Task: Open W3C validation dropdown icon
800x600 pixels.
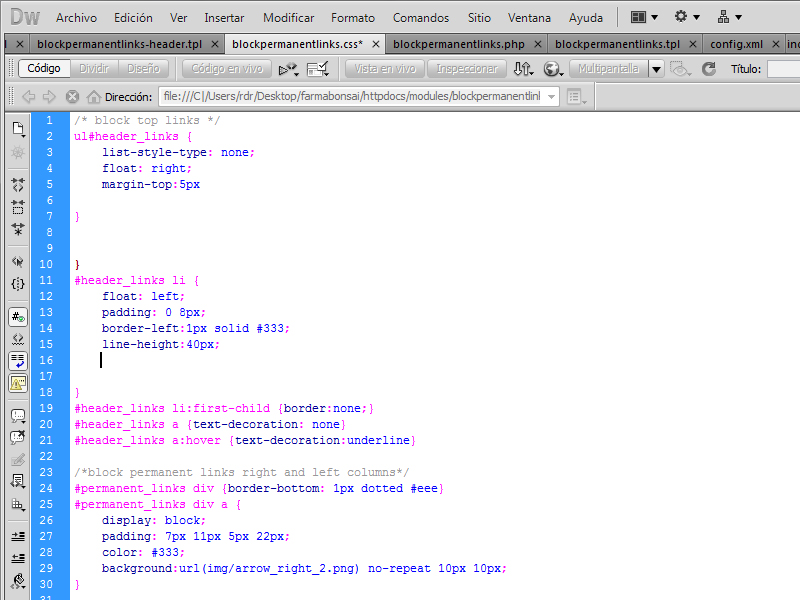Action: tap(318, 69)
